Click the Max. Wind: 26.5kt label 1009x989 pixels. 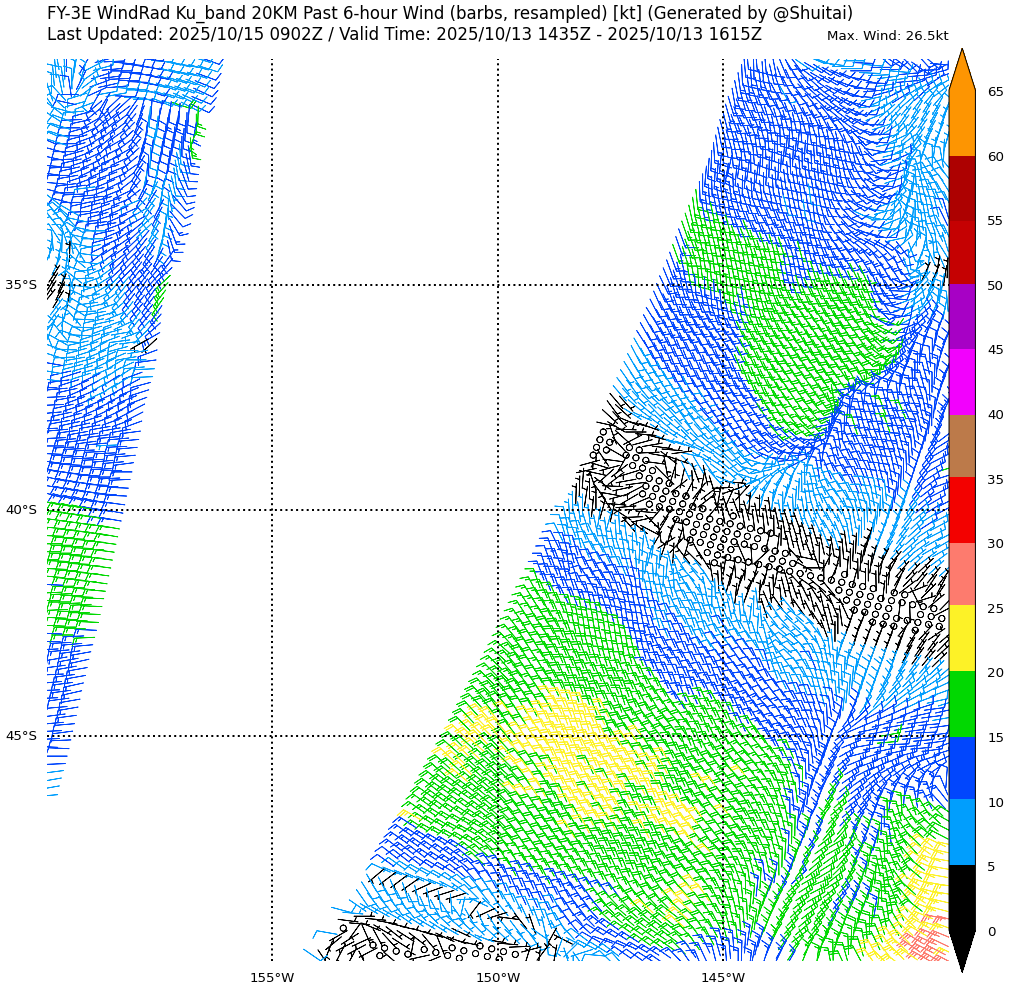point(887,36)
